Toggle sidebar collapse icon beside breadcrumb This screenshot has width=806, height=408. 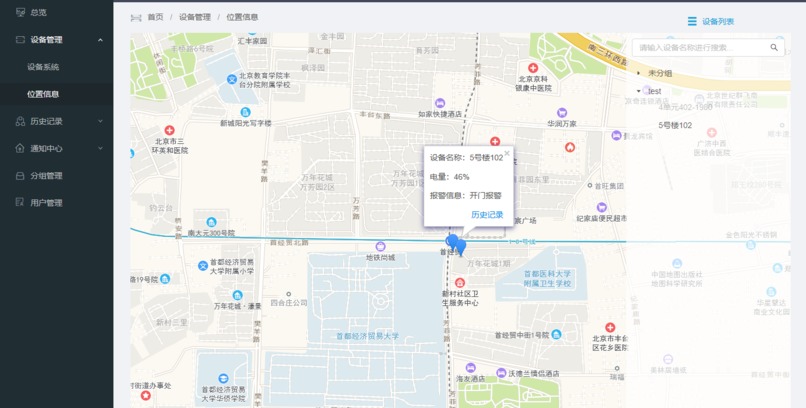[136, 17]
